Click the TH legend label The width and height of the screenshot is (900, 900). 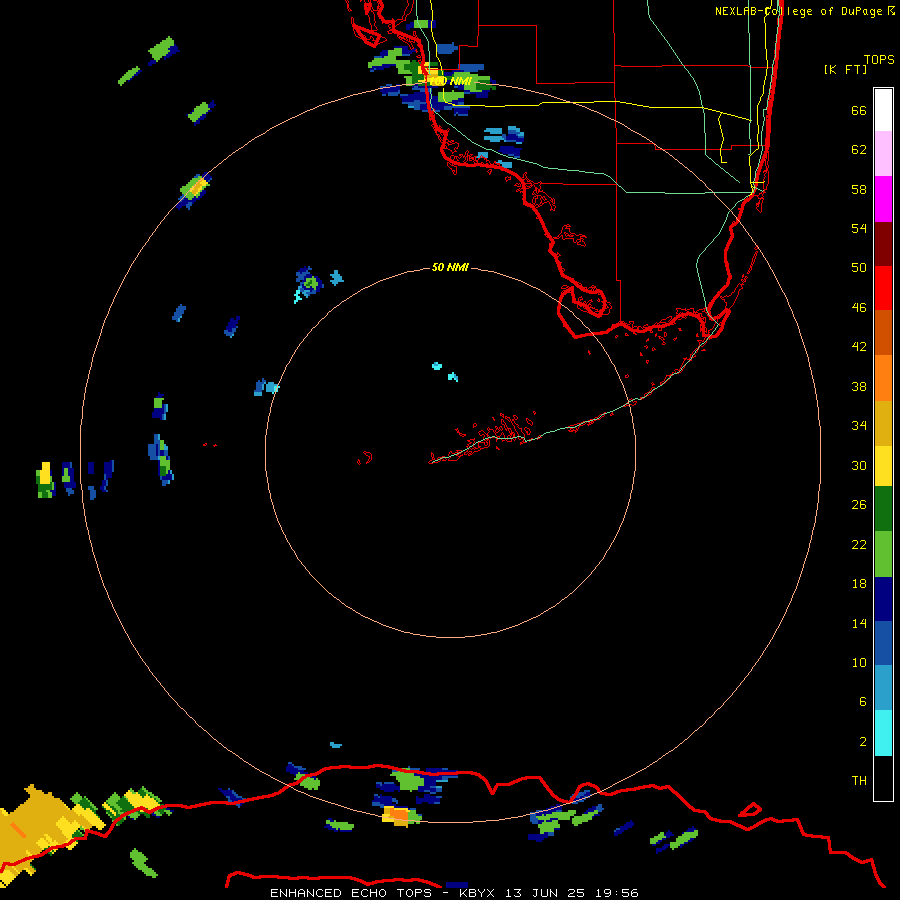coord(859,781)
